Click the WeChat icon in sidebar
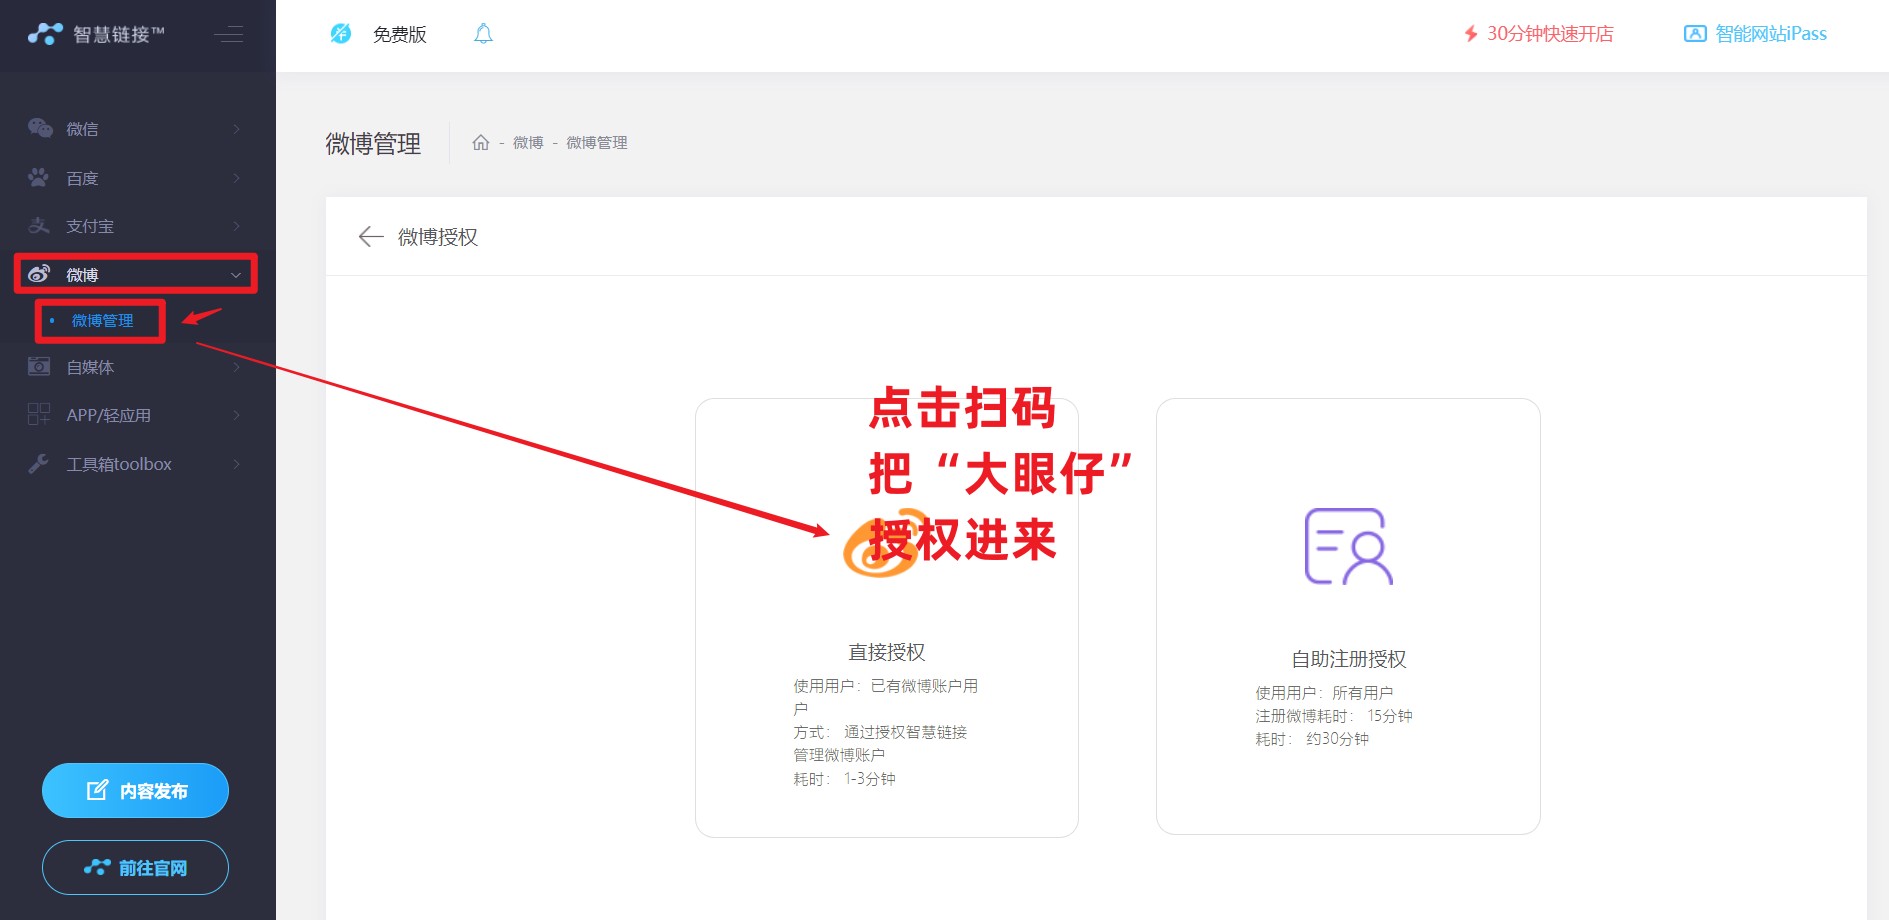 click(40, 128)
